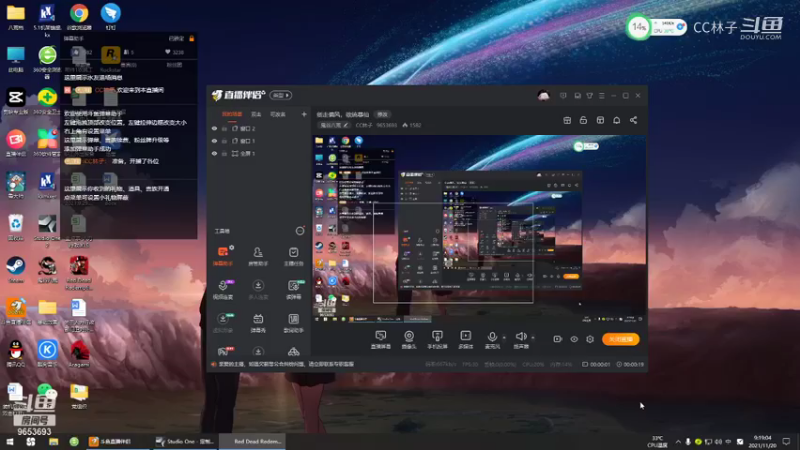Open the streamer tasks checklist tool
800x450 pixels.
(x=293, y=256)
